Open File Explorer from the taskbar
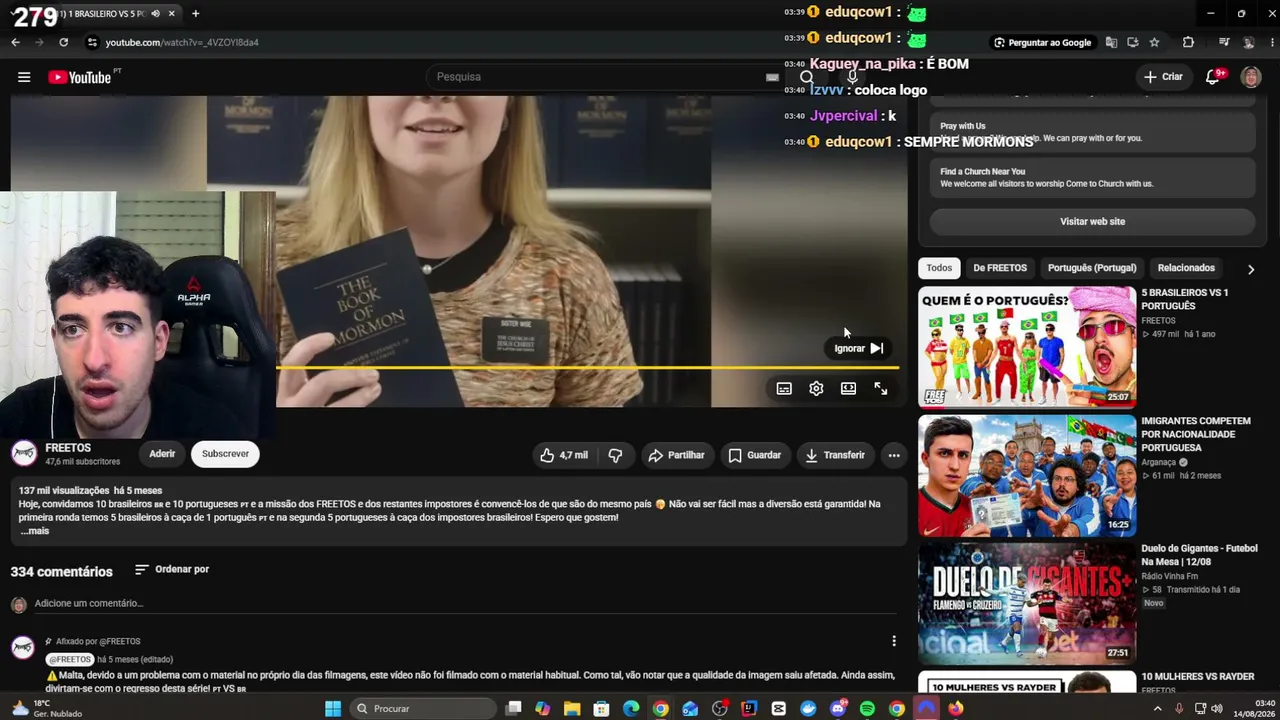Image resolution: width=1280 pixels, height=720 pixels. tap(572, 709)
